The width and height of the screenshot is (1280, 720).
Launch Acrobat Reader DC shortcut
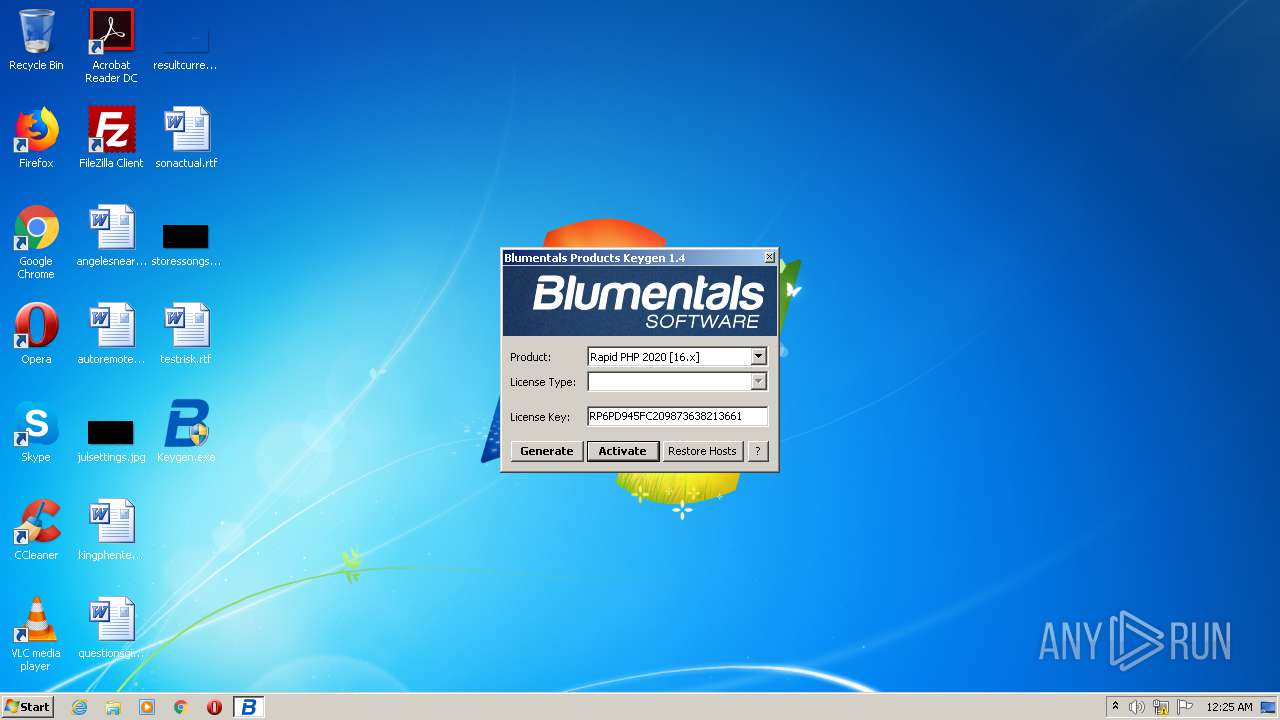[111, 46]
